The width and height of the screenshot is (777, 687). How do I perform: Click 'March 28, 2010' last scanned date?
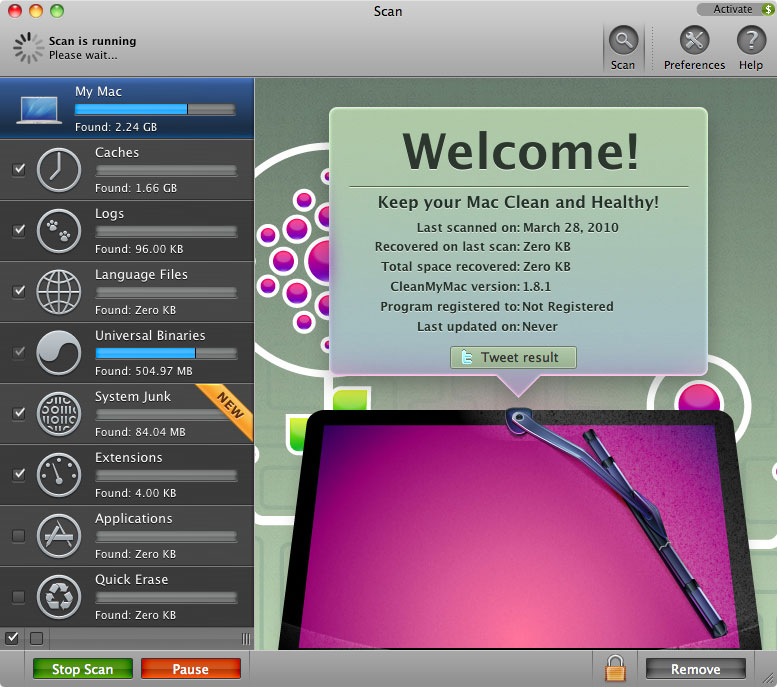(x=571, y=228)
